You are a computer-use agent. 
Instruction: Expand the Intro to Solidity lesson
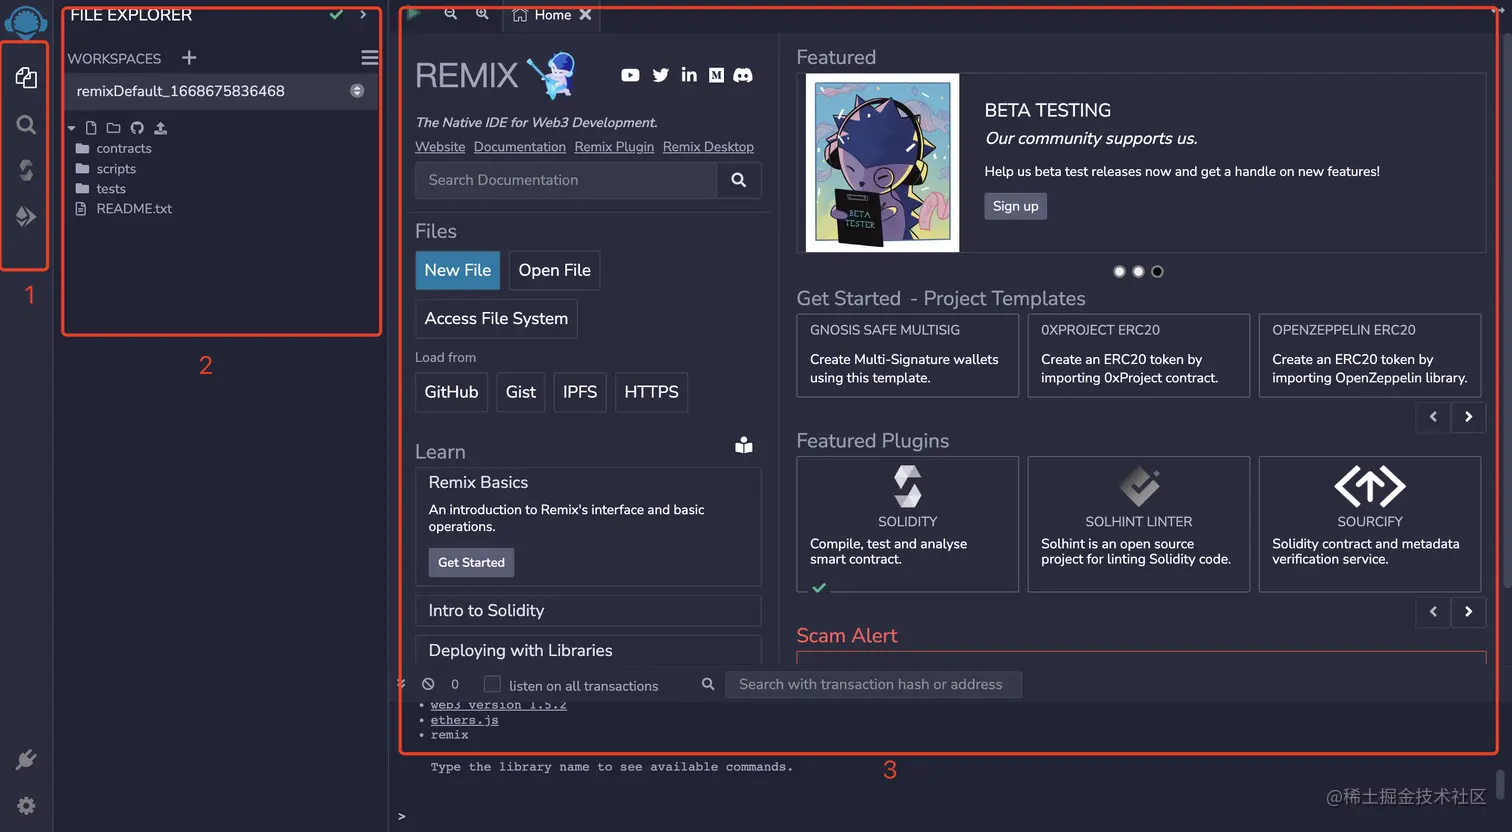[588, 611]
